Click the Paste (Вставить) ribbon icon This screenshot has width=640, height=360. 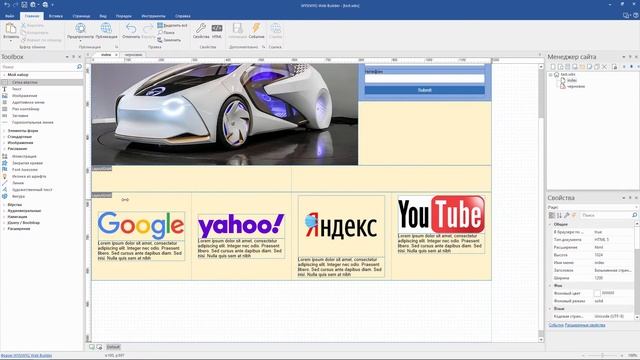(11, 29)
